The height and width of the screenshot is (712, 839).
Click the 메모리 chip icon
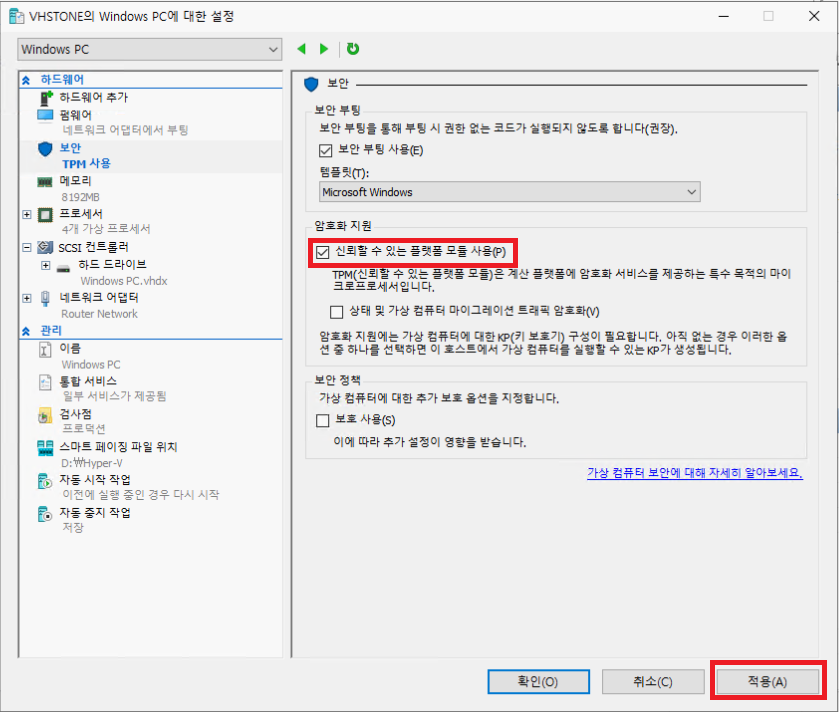point(45,182)
